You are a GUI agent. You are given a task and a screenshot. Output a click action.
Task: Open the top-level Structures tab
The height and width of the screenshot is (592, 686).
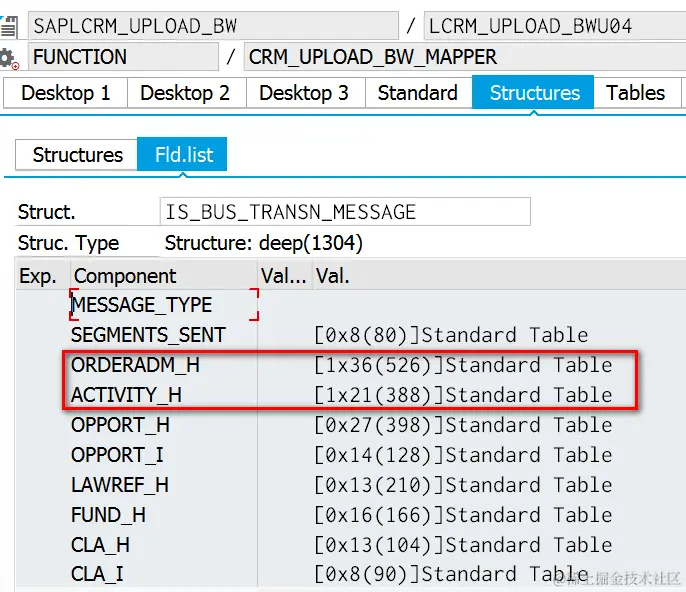[533, 93]
